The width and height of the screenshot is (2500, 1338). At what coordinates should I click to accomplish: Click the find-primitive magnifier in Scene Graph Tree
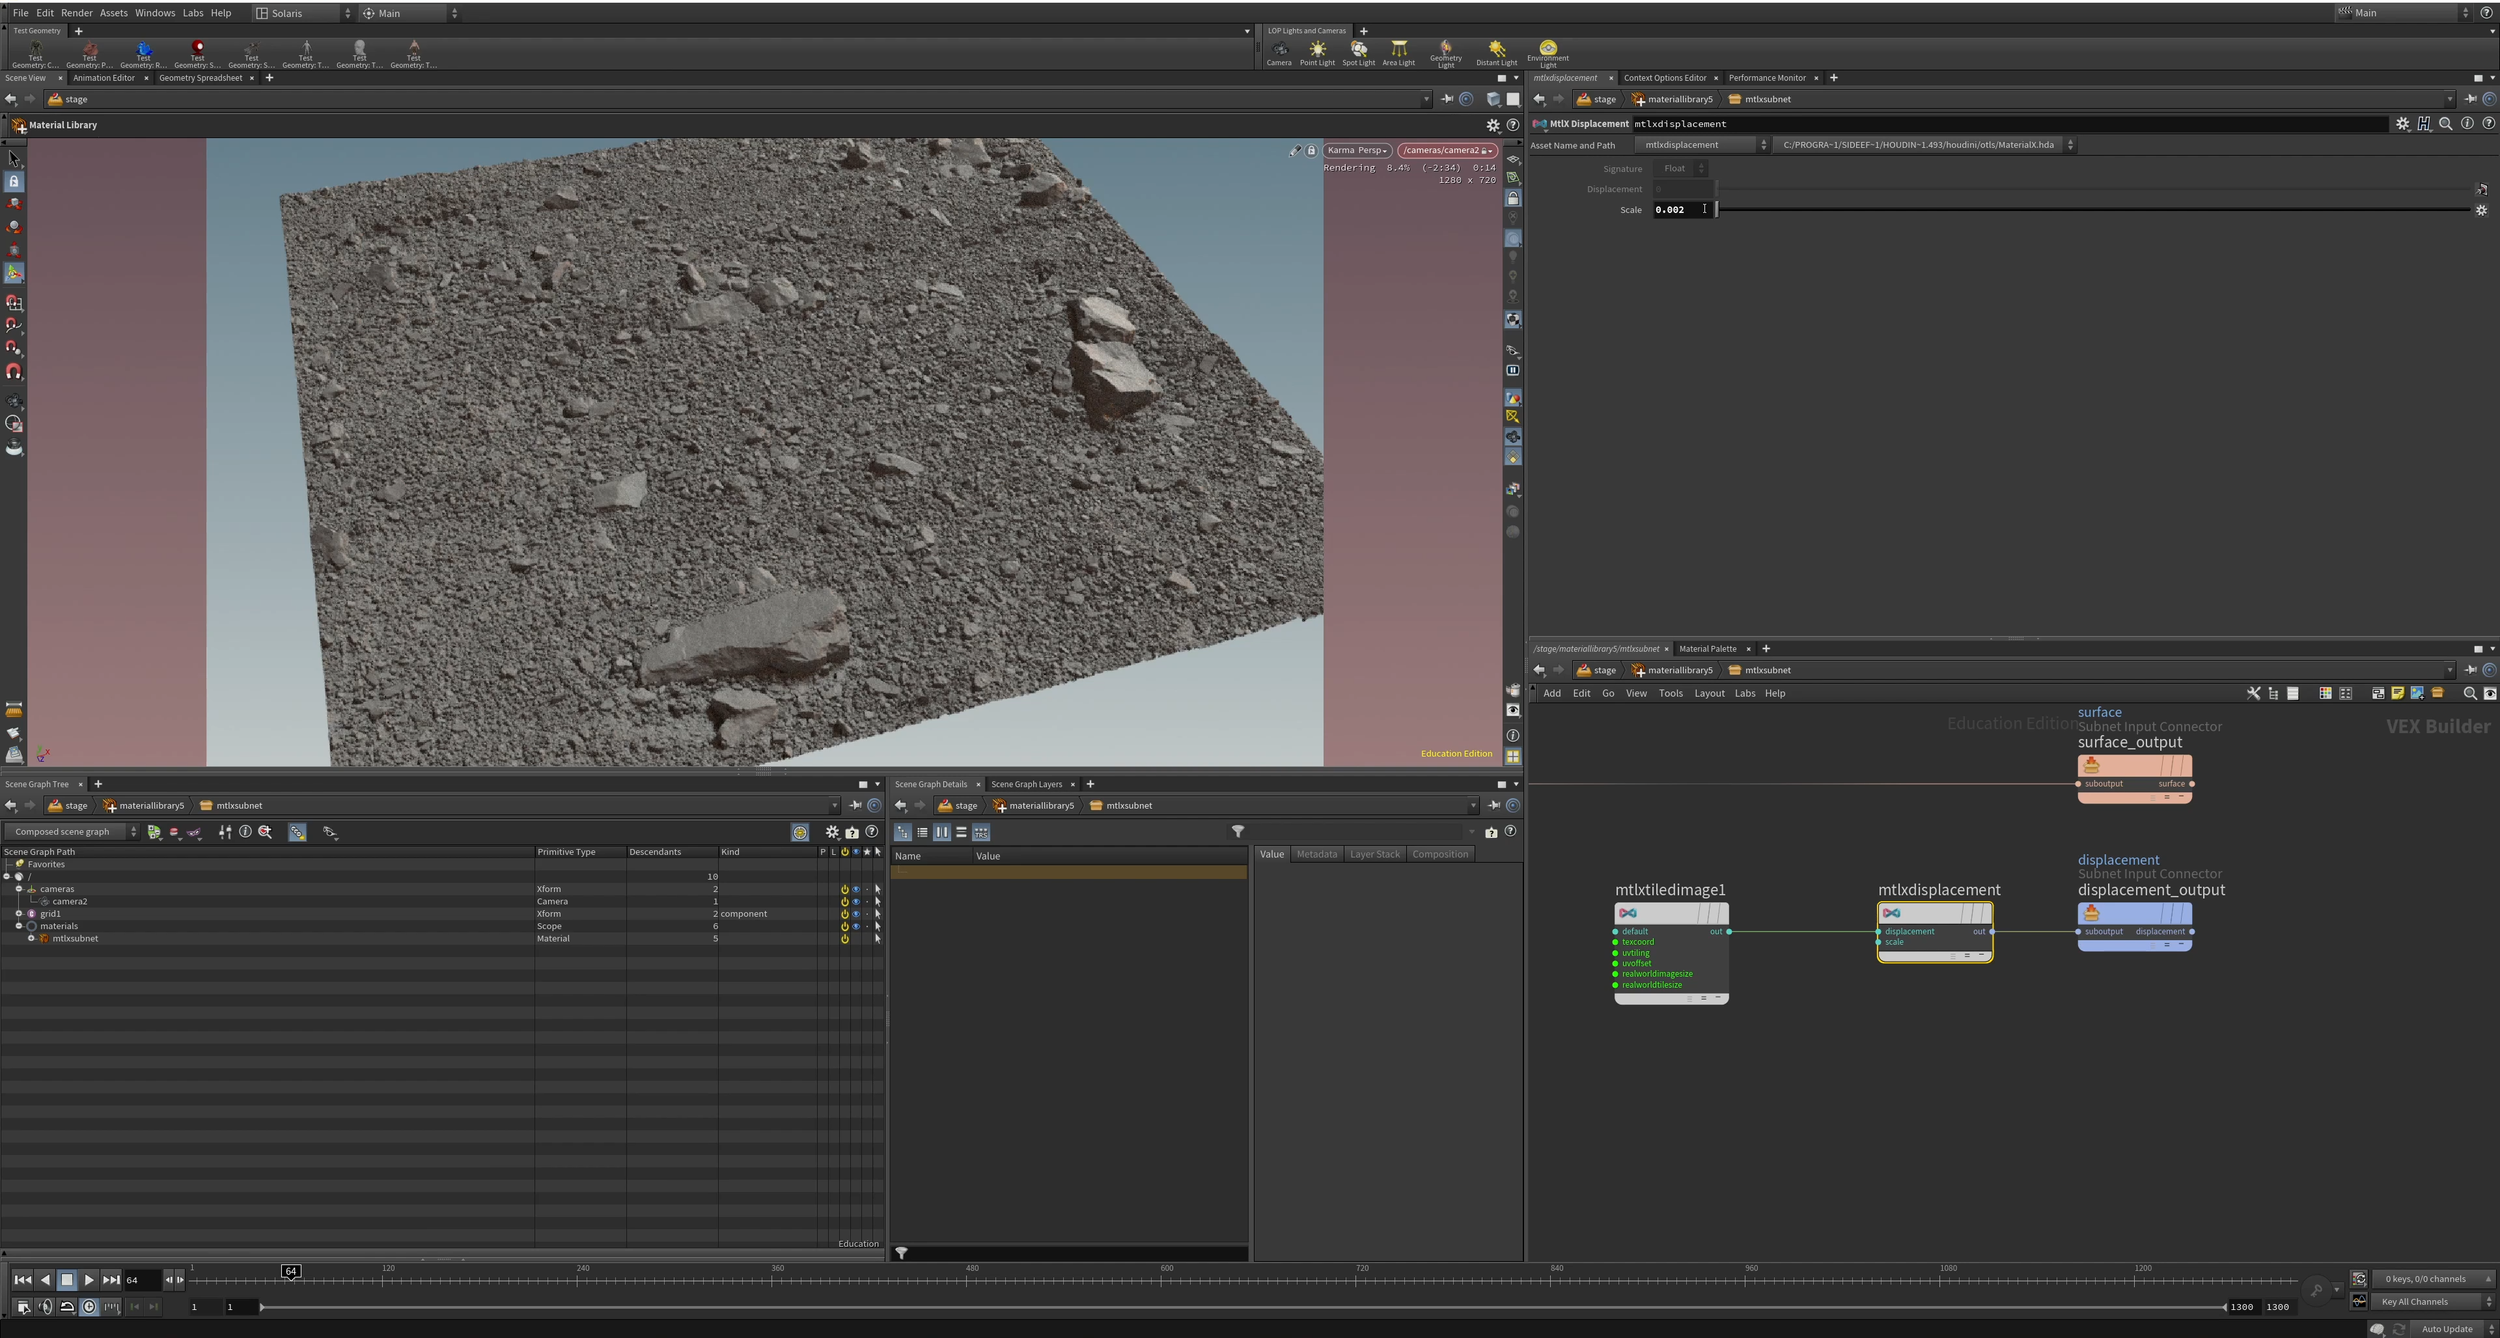tap(265, 831)
